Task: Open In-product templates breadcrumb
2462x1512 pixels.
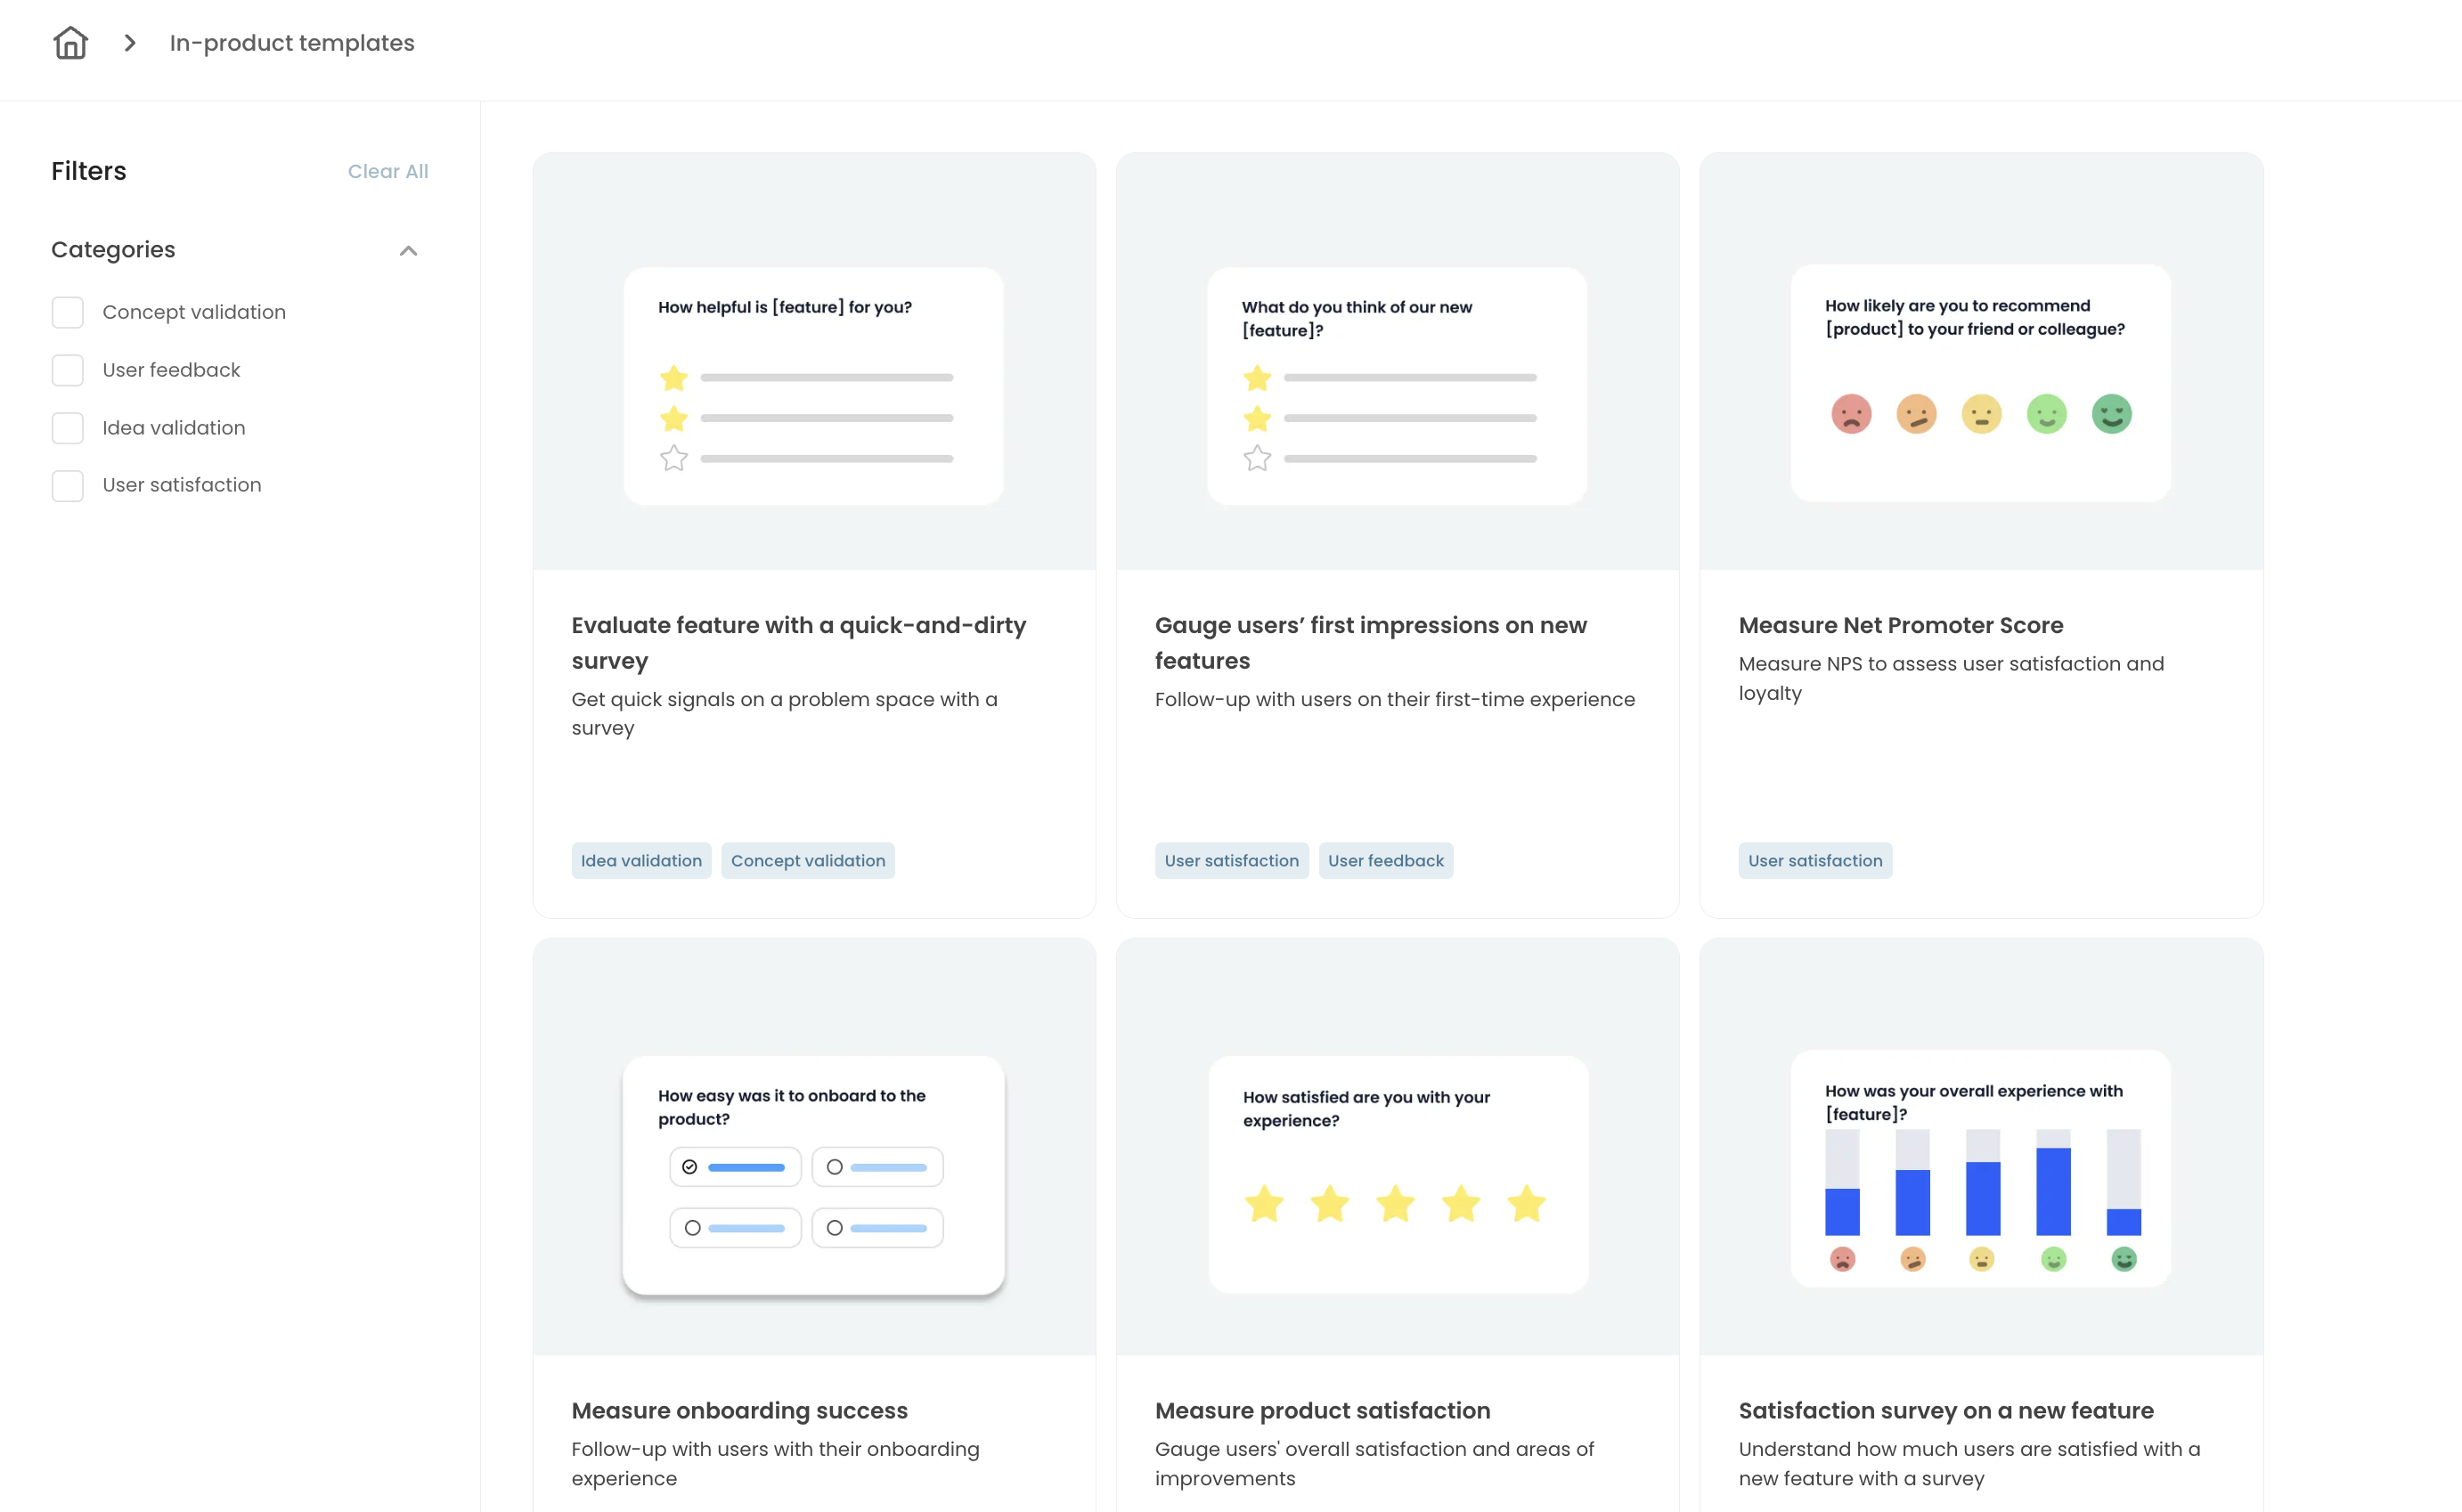Action: (x=292, y=43)
